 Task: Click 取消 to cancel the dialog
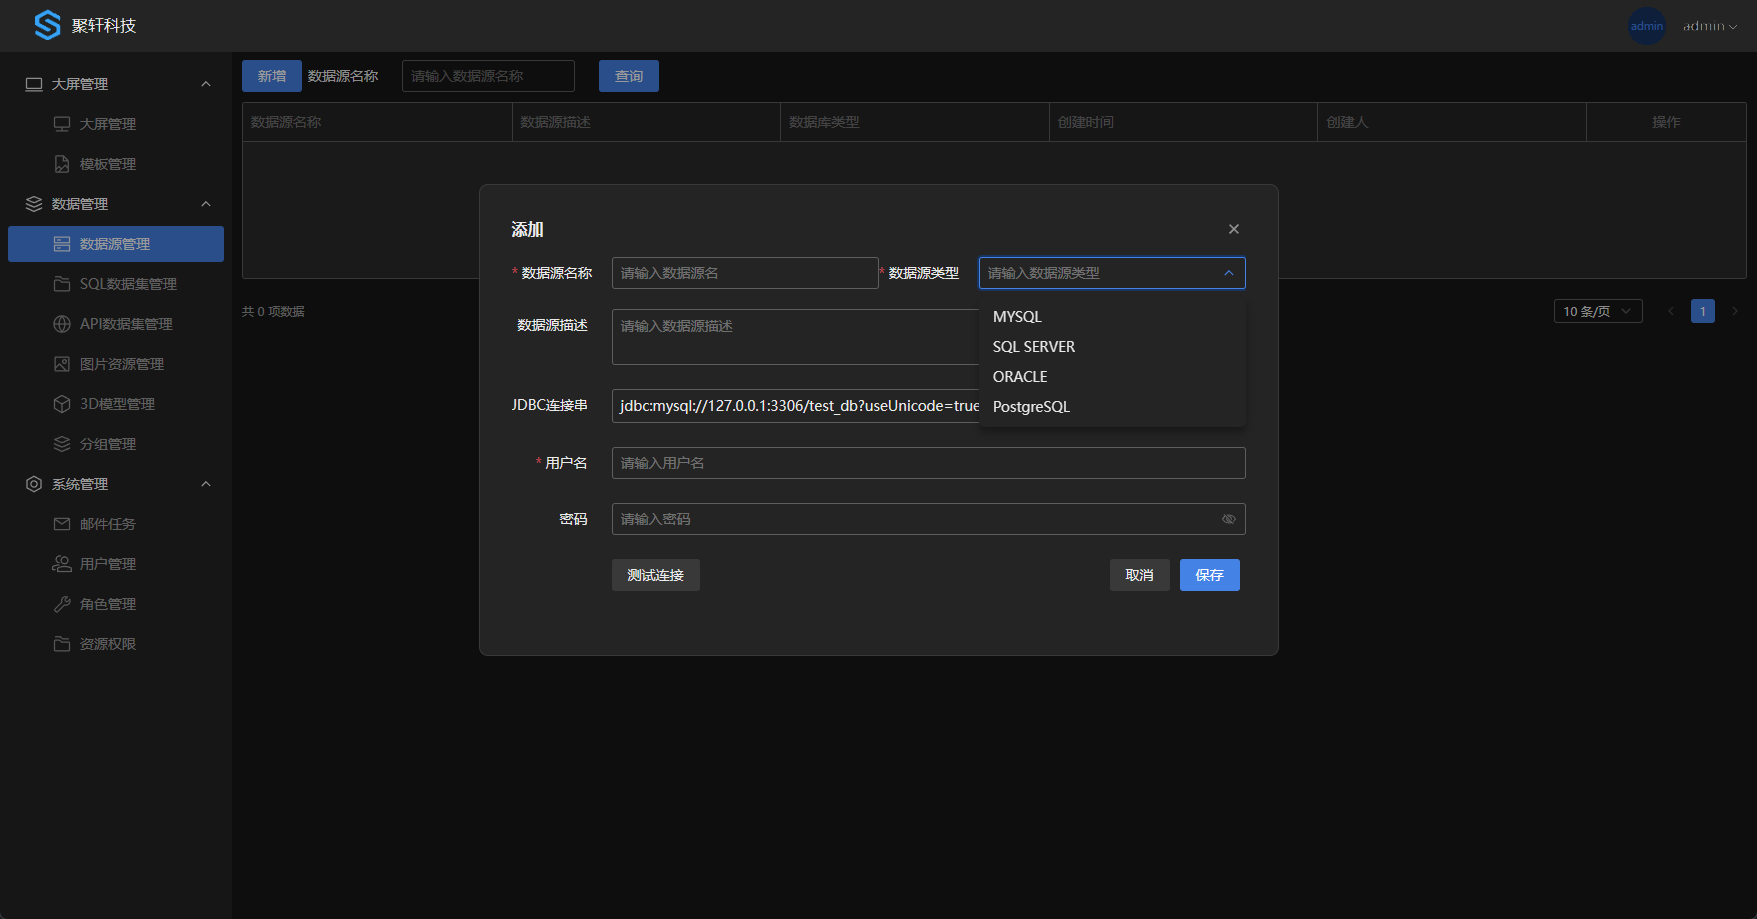point(1140,575)
